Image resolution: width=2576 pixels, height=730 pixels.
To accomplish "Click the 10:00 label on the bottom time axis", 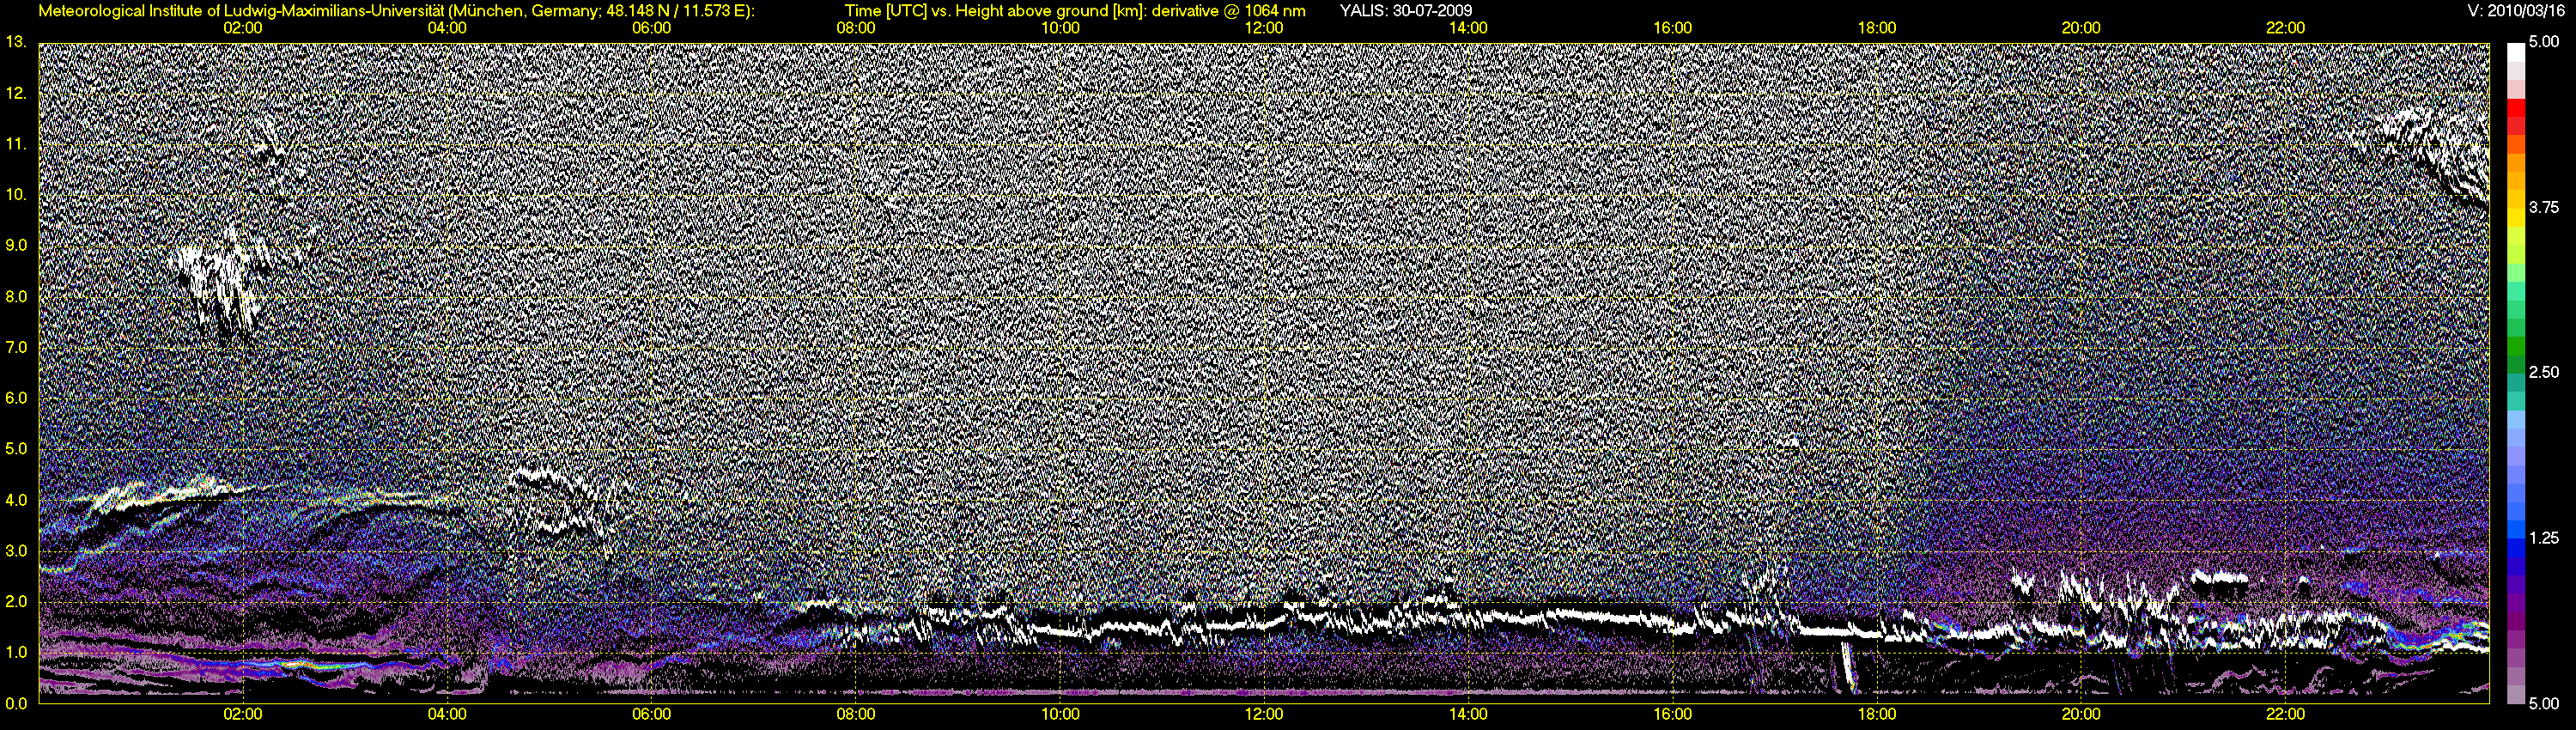I will (x=1060, y=714).
